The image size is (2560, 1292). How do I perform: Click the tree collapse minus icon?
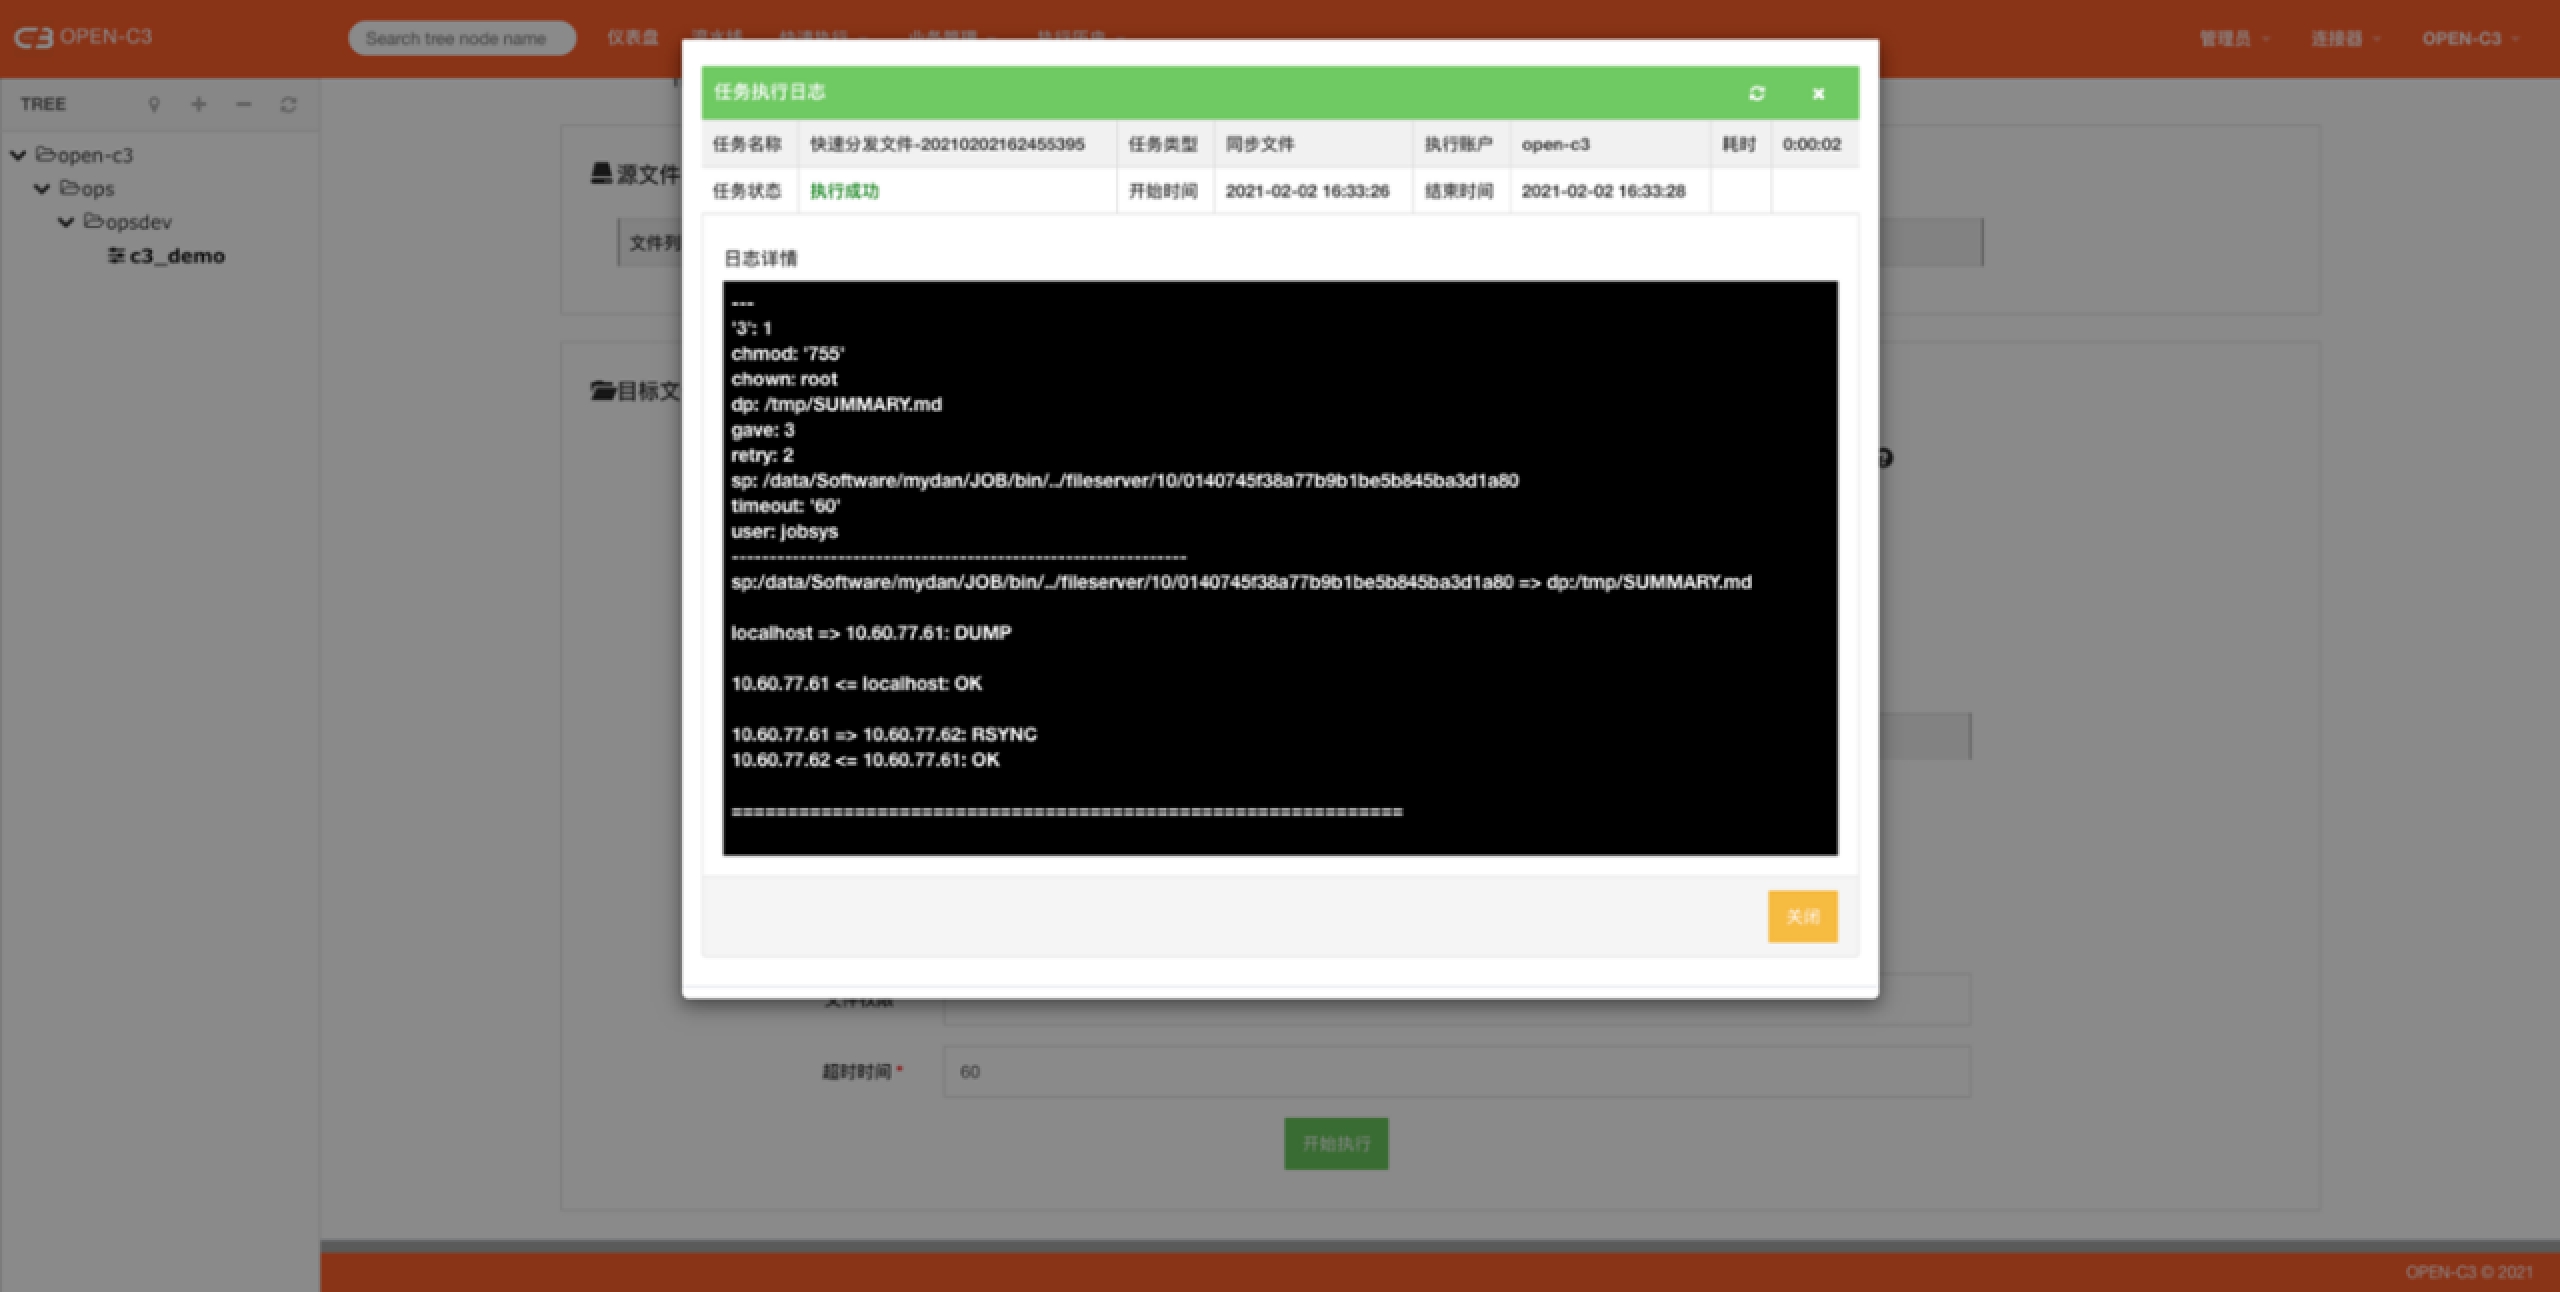click(244, 104)
